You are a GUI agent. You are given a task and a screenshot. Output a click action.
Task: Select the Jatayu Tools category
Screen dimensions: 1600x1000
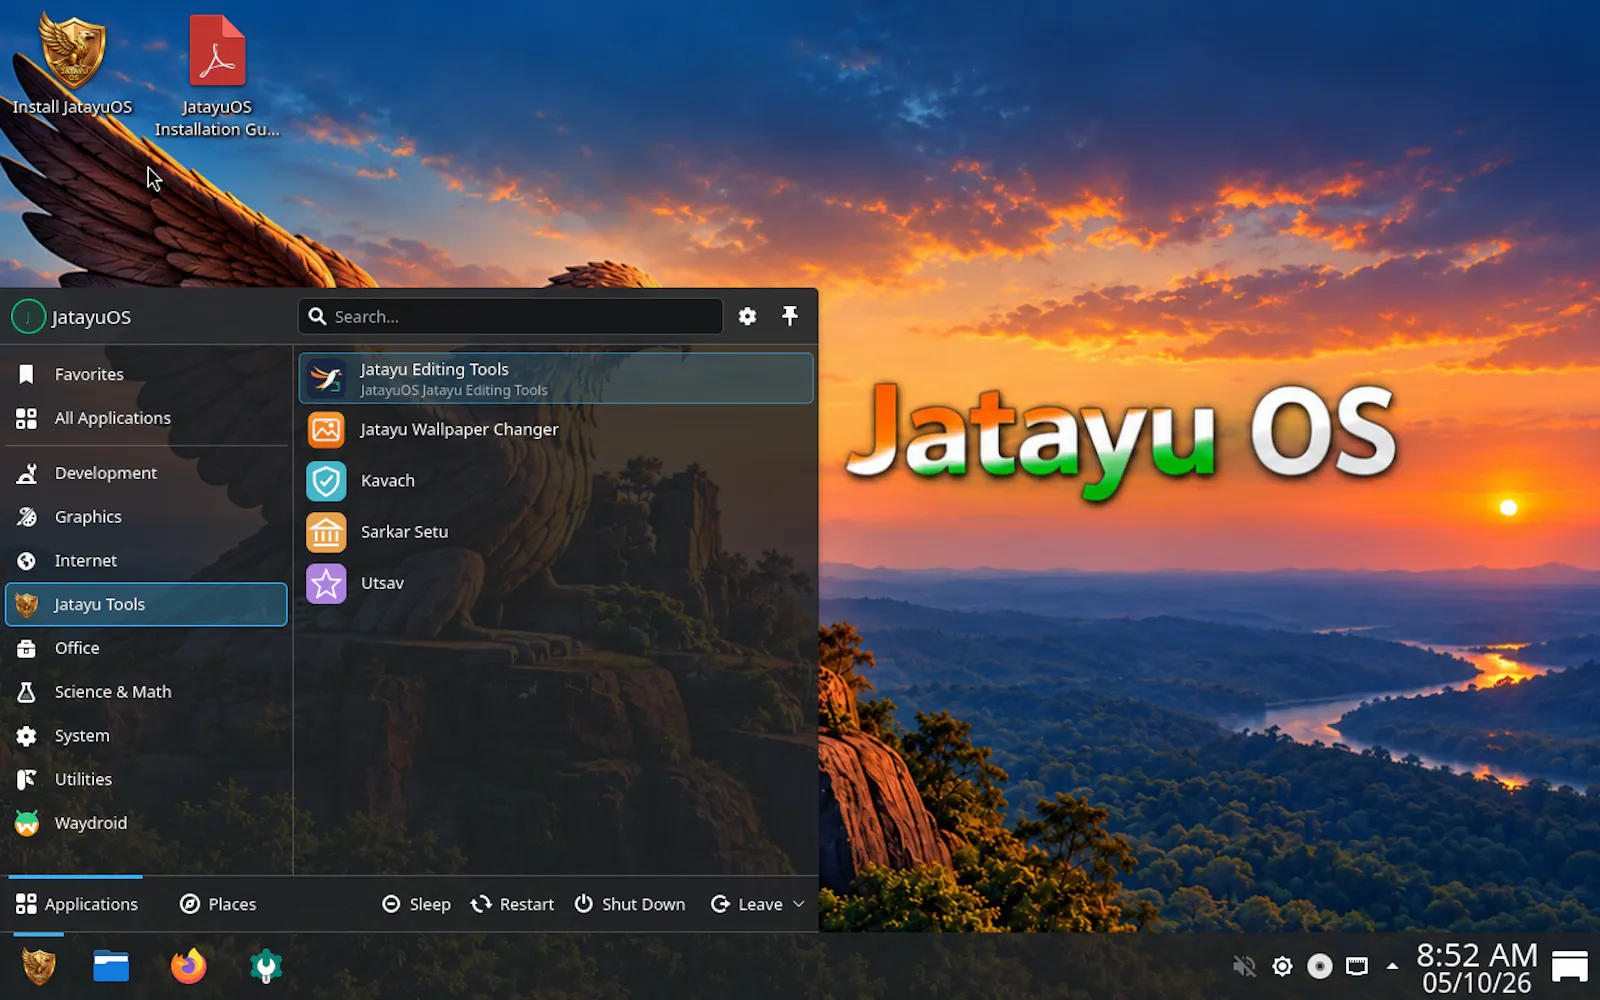click(x=146, y=604)
